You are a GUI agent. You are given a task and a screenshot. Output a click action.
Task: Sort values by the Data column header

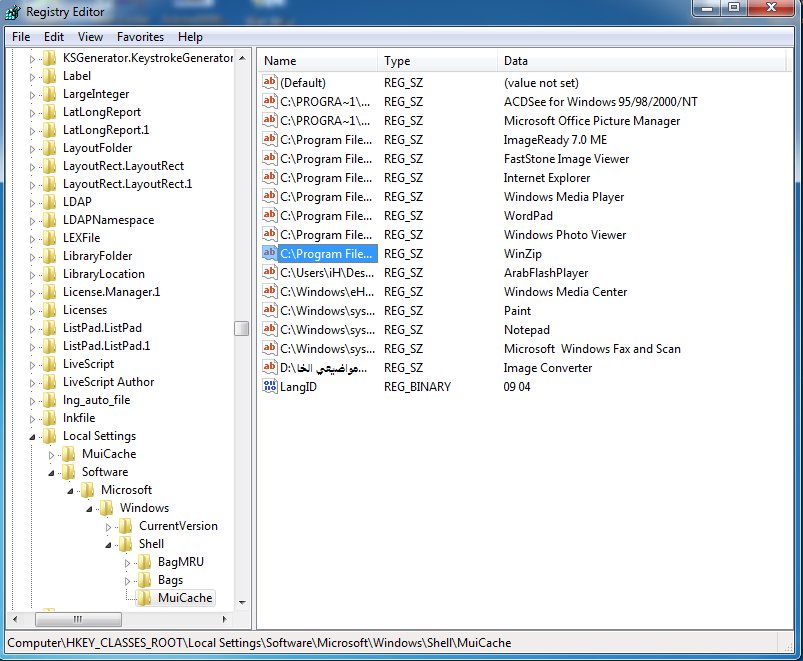(x=641, y=60)
